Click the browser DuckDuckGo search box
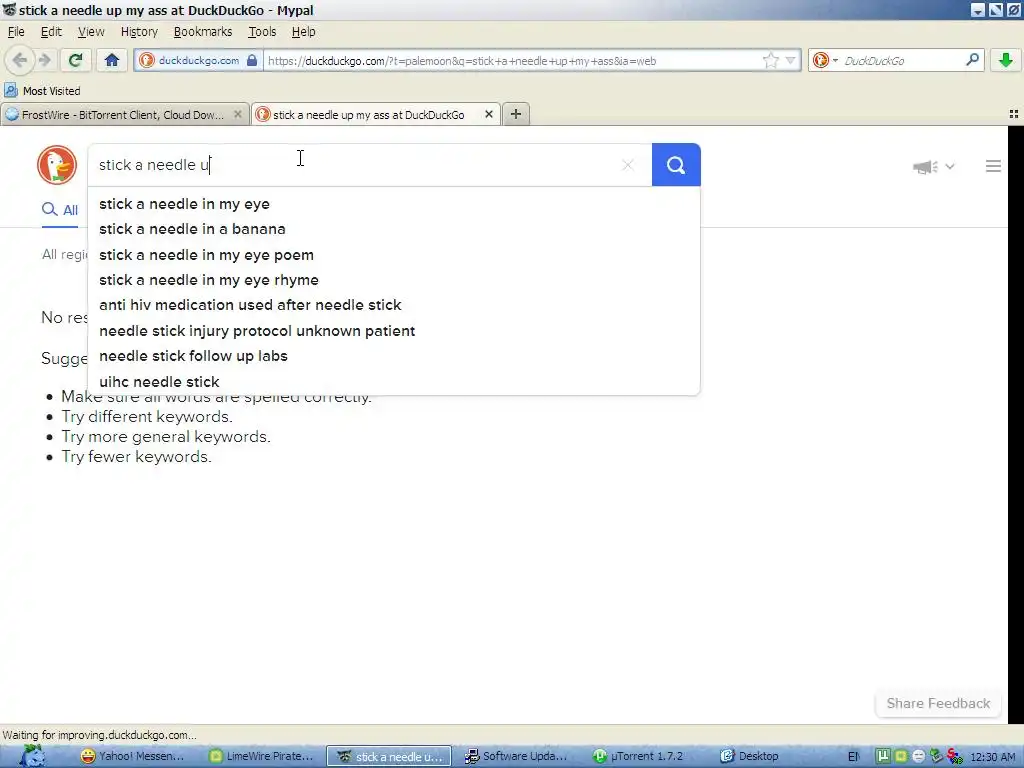Viewport: 1024px width, 768px height. point(901,61)
